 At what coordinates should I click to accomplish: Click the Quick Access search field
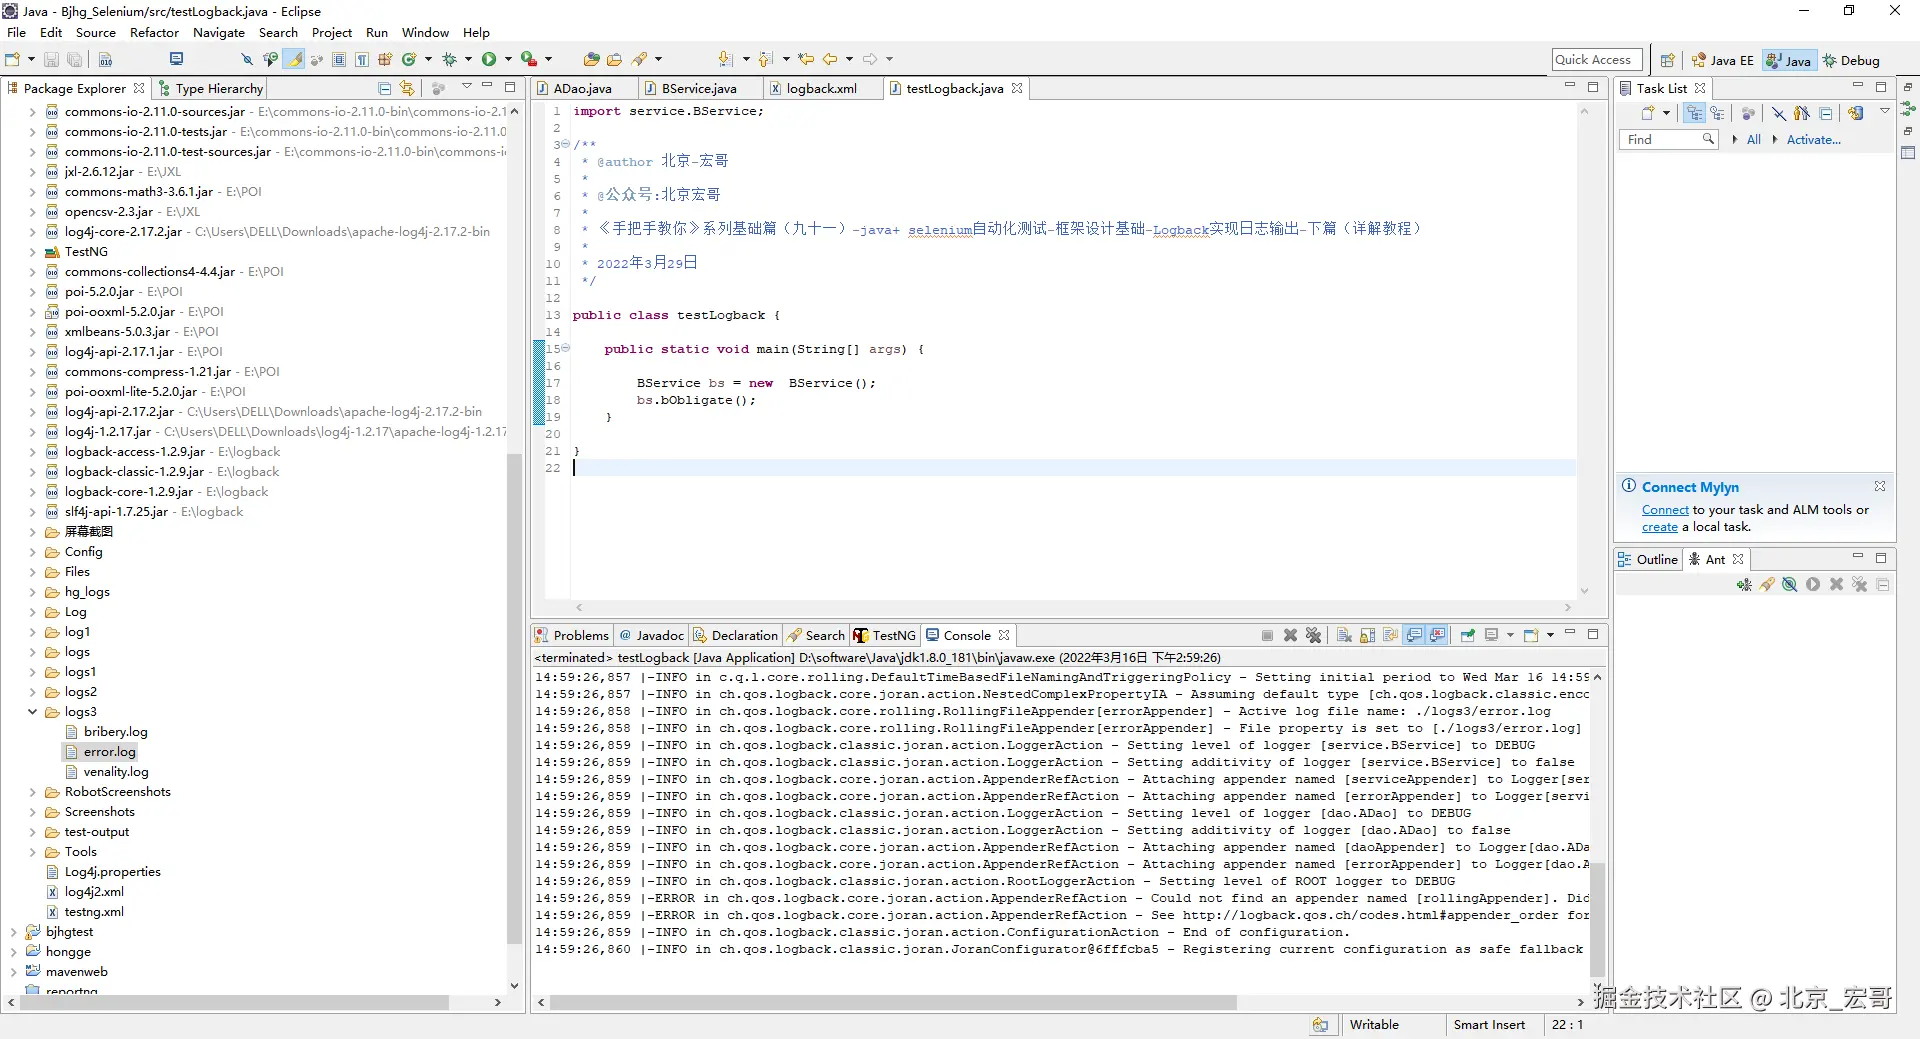pyautogui.click(x=1597, y=60)
